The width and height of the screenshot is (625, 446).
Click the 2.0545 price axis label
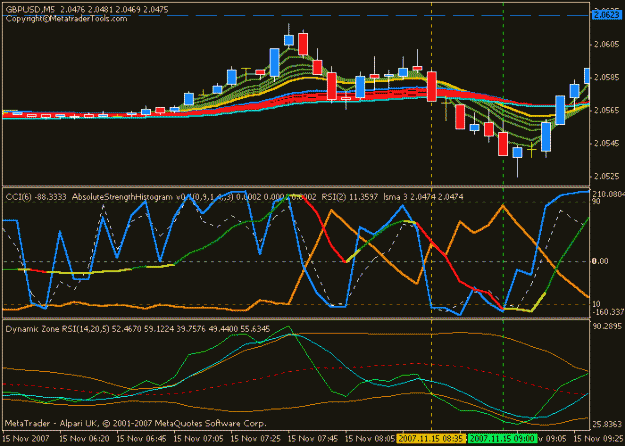pos(607,143)
